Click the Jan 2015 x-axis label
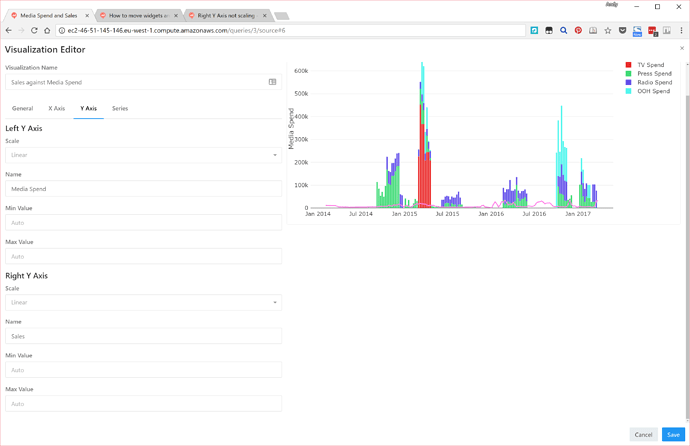This screenshot has height=446, width=690. click(x=404, y=214)
